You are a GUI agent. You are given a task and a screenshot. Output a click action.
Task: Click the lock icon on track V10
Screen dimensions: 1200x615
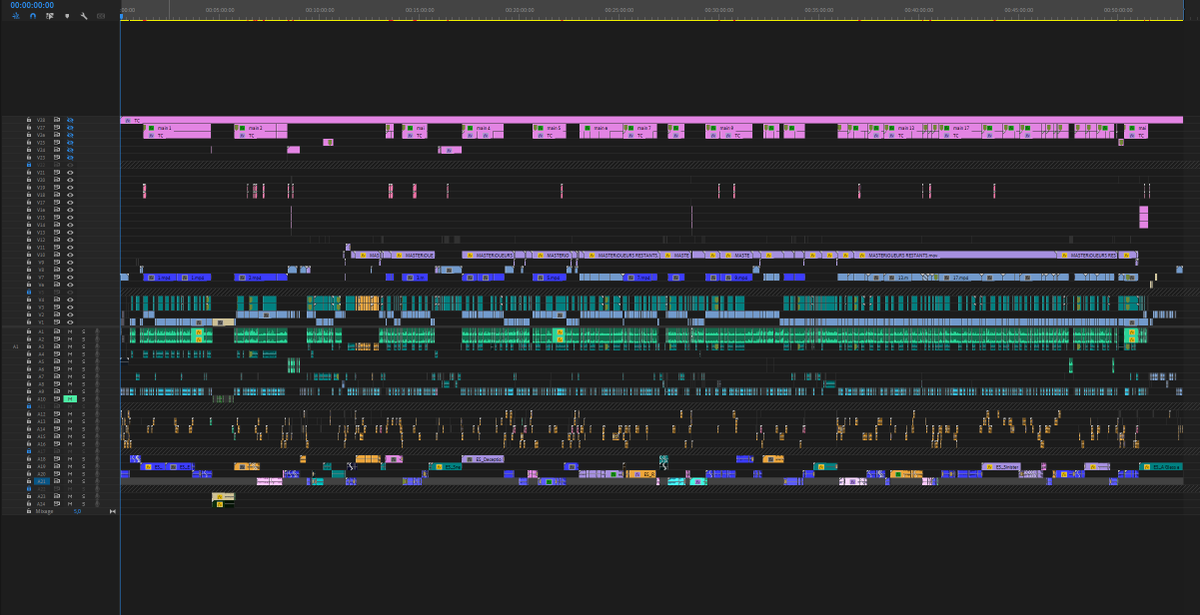pyautogui.click(x=29, y=255)
